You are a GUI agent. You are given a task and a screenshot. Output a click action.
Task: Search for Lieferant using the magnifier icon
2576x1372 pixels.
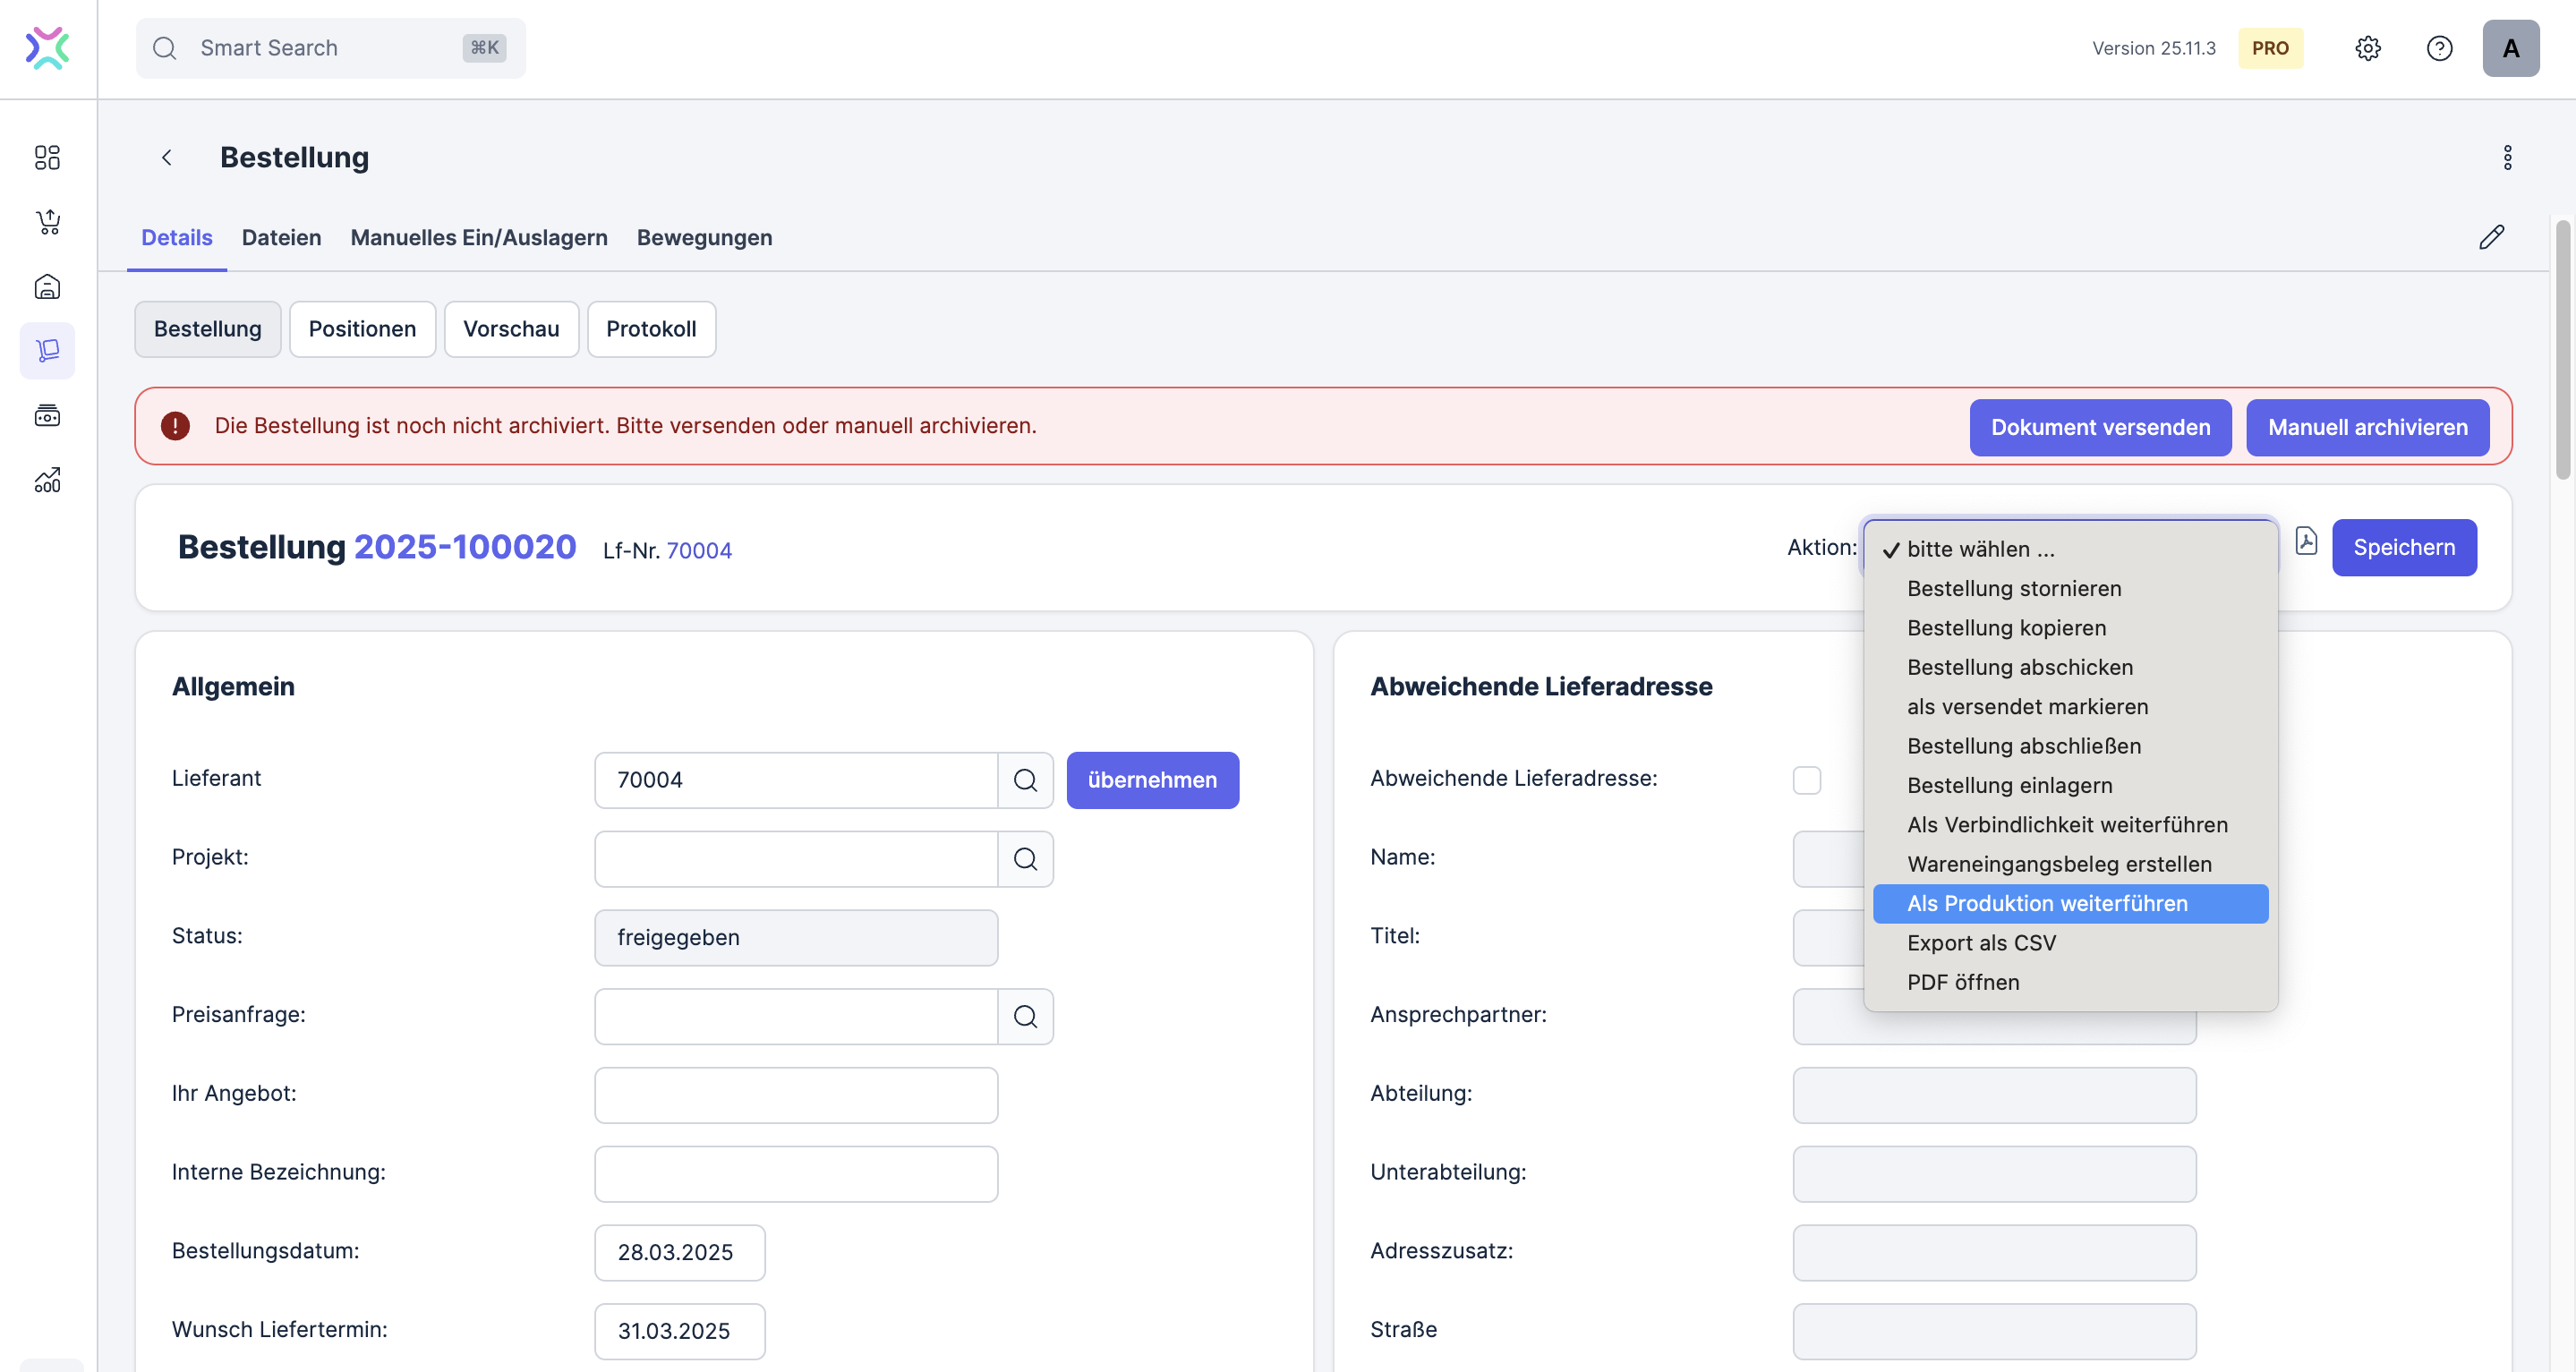click(x=1025, y=780)
